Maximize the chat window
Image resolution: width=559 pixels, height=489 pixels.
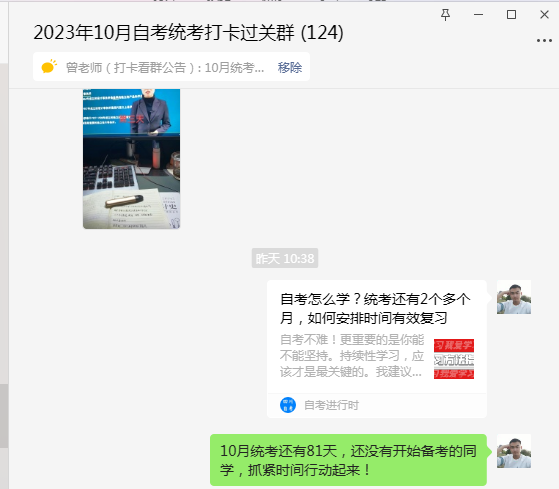click(x=511, y=15)
